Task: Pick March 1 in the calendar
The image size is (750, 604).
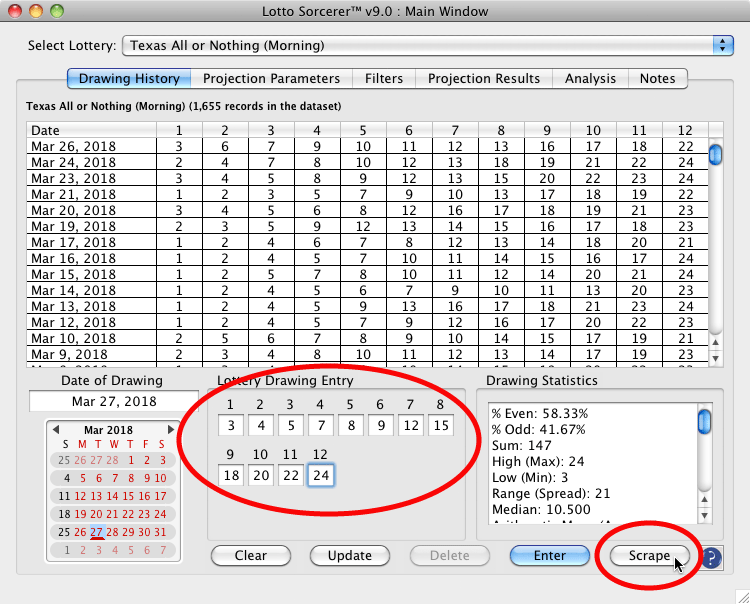Action: pos(131,460)
